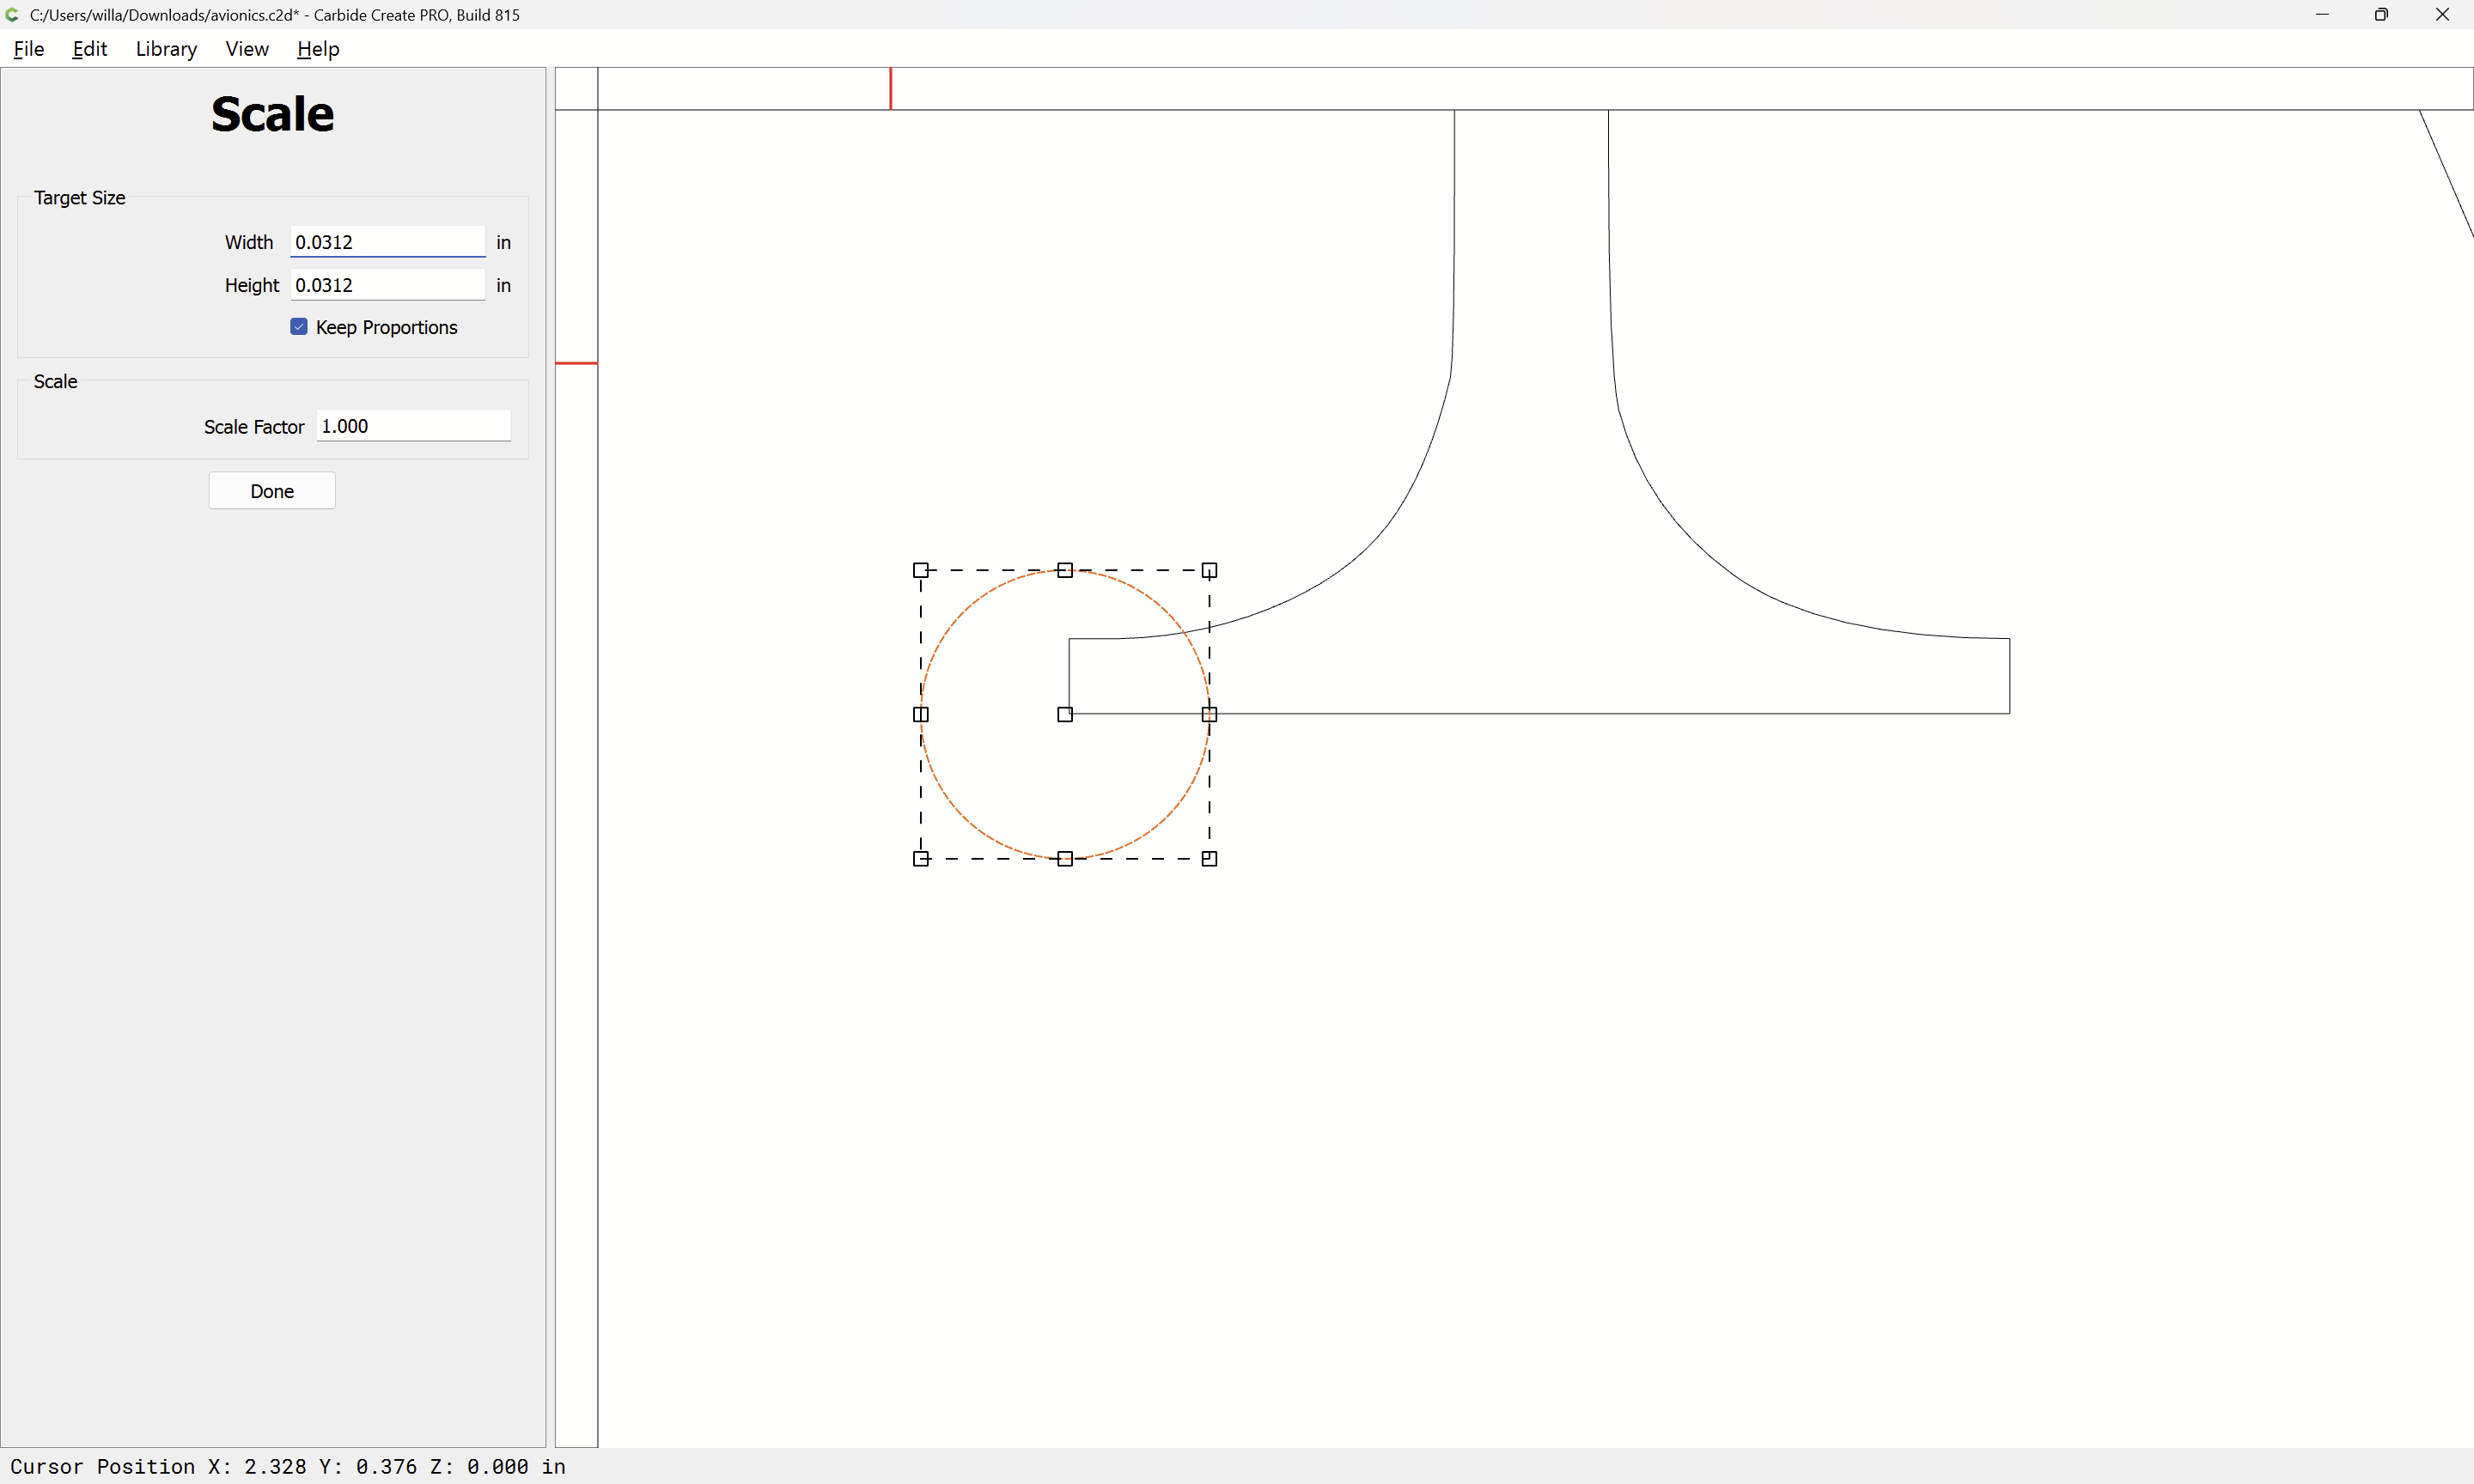The width and height of the screenshot is (2474, 1484).
Task: Click the top-middle selection handle
Action: coord(1065,570)
